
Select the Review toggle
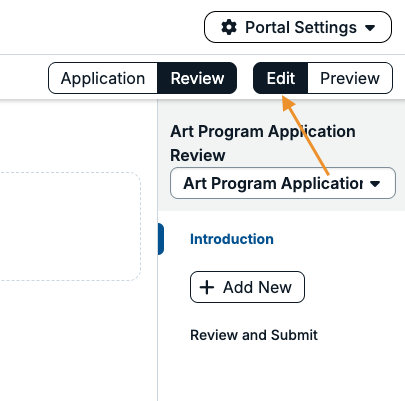coord(197,78)
